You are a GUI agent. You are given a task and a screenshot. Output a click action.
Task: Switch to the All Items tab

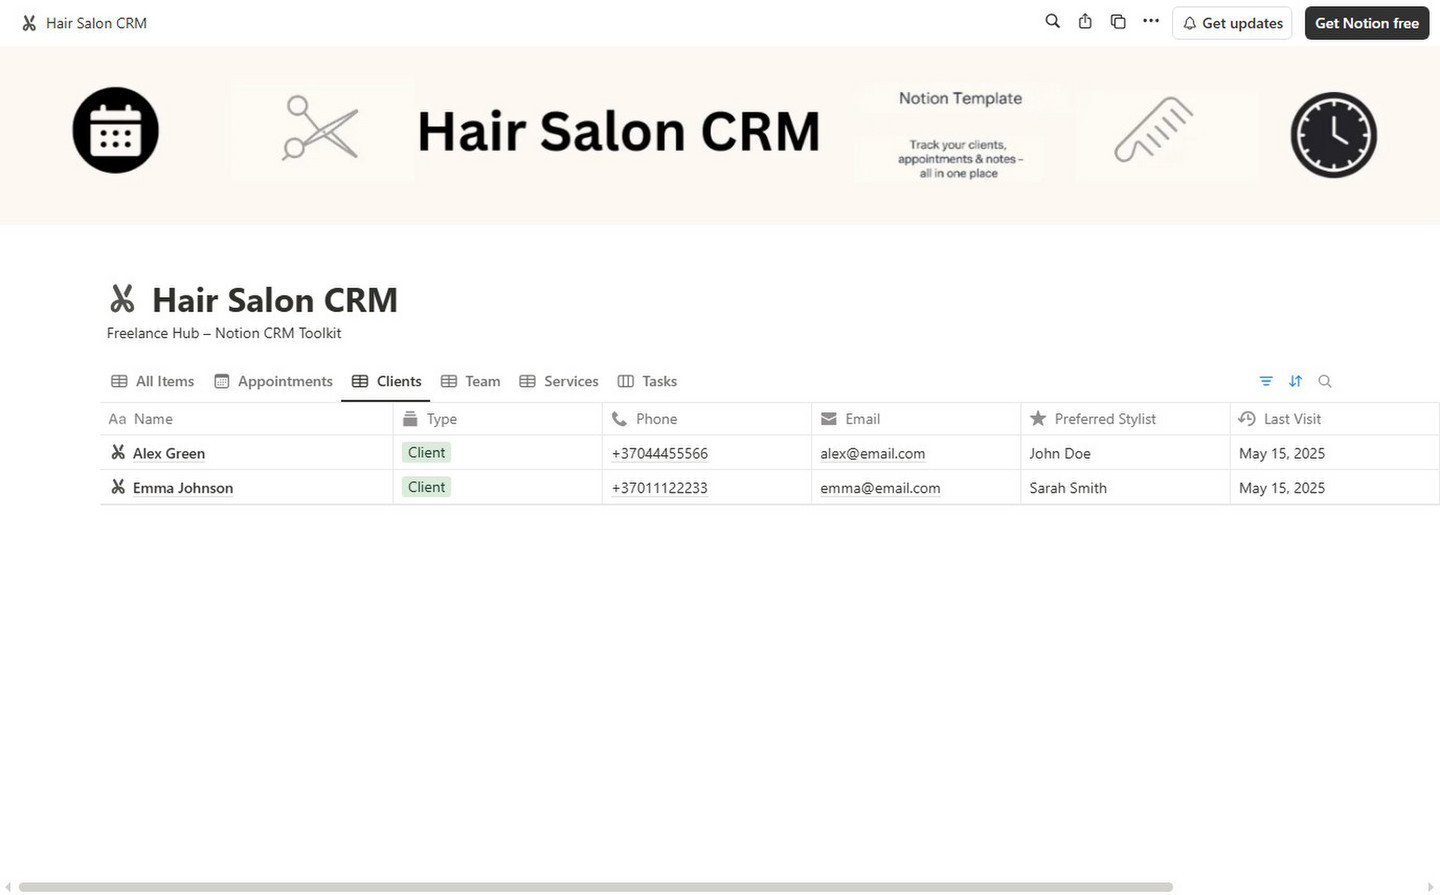point(153,381)
